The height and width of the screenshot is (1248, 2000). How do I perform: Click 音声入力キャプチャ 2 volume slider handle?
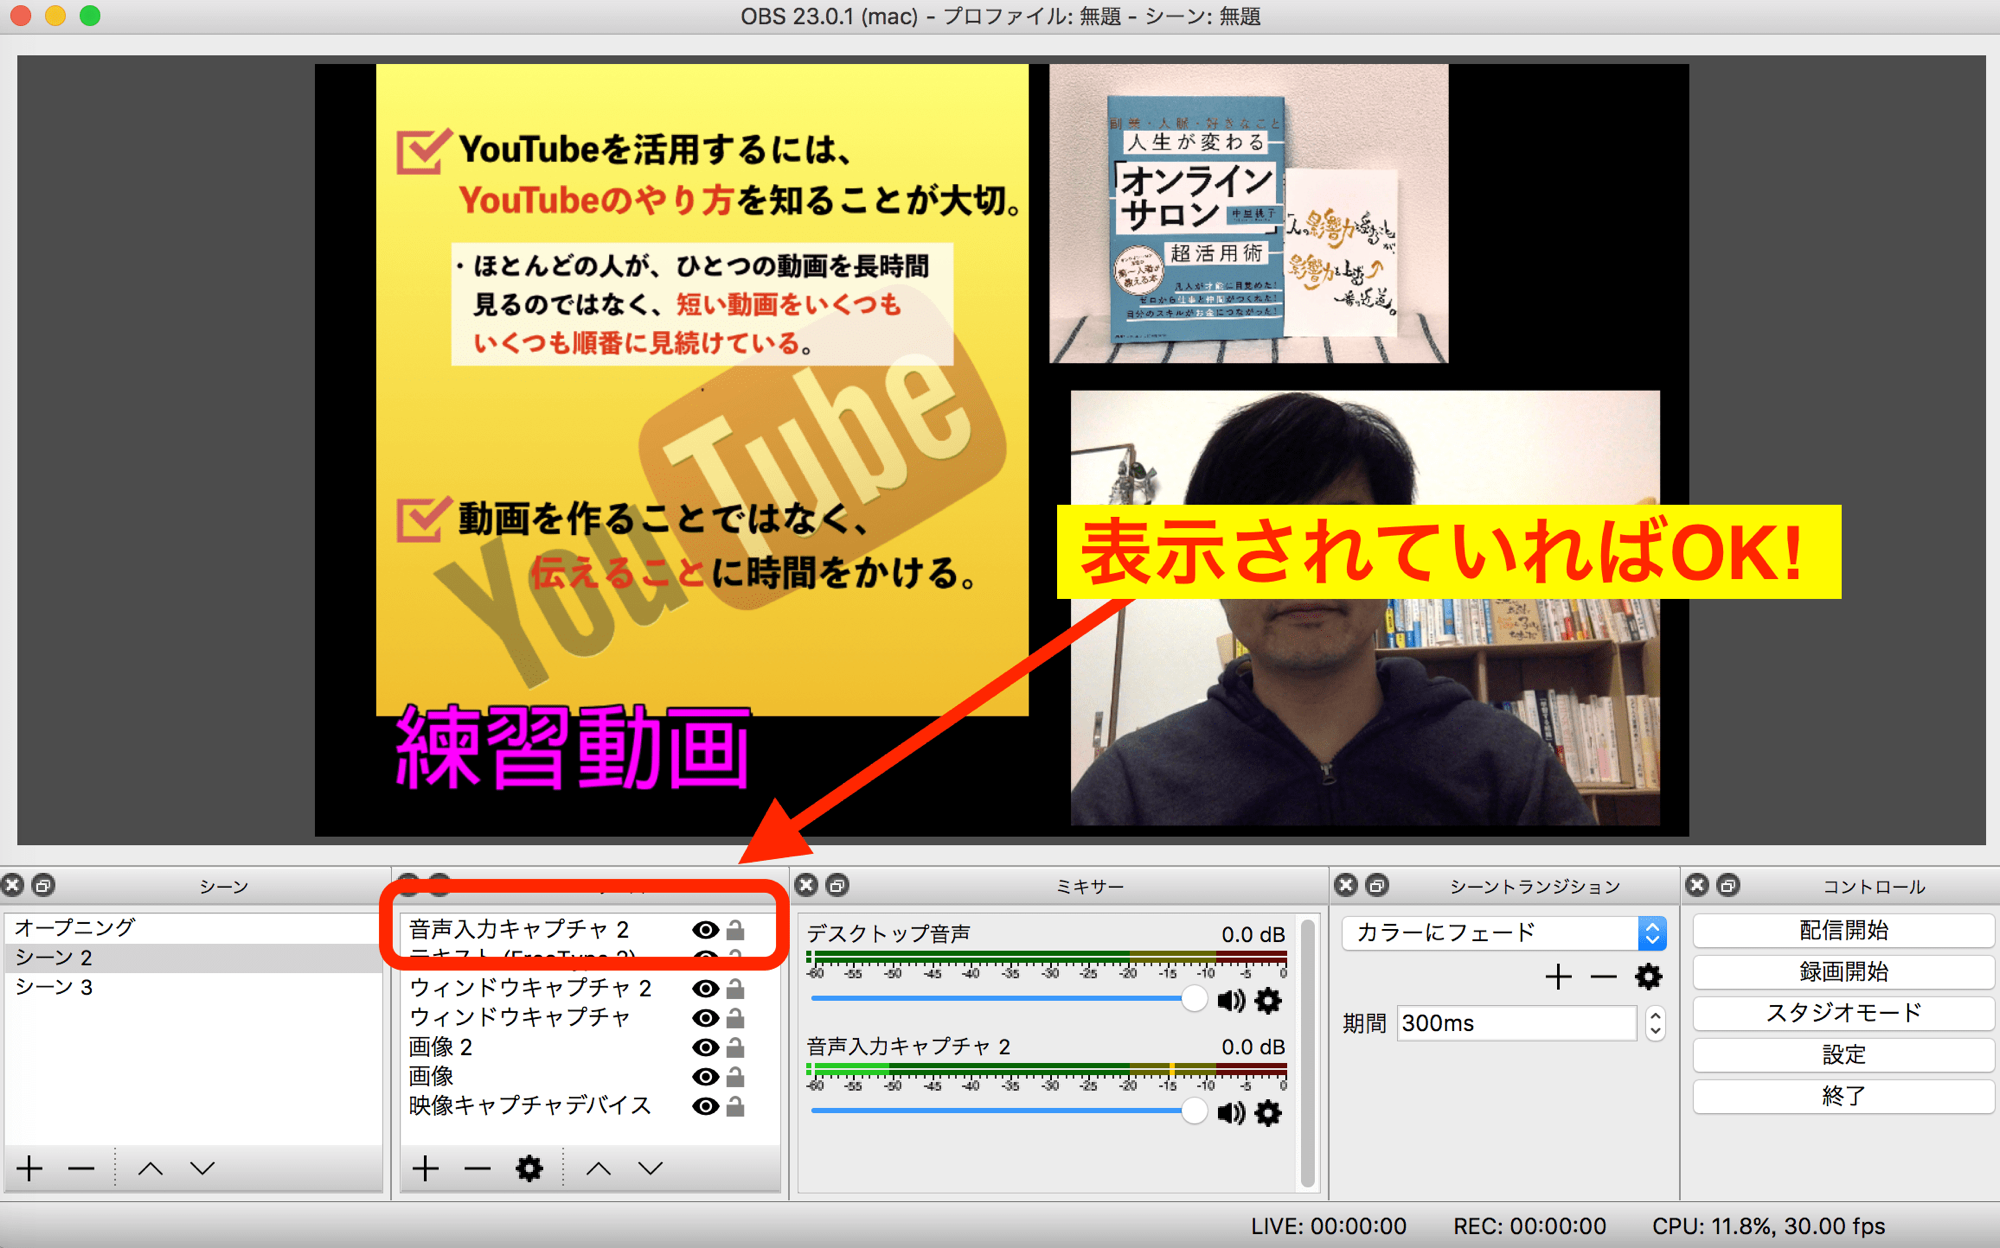coord(1193,1111)
